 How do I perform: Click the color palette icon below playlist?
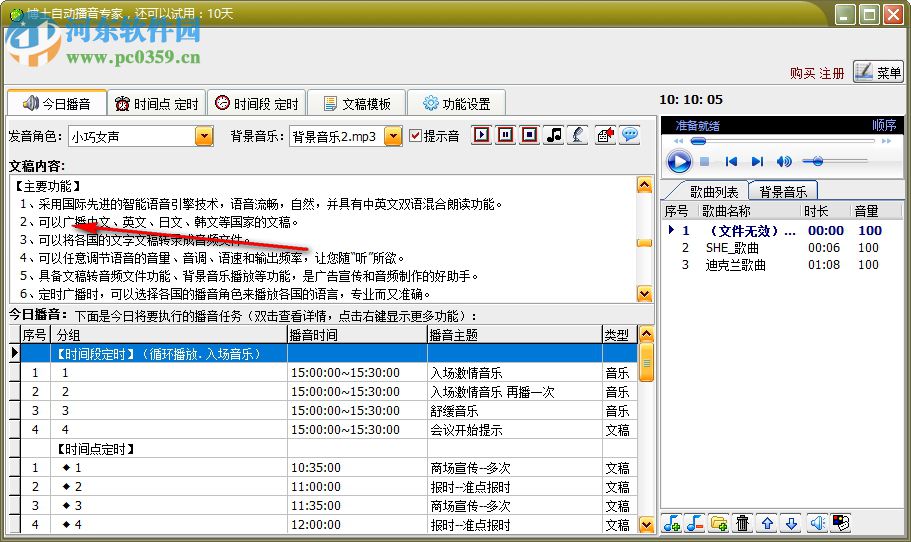tap(841, 523)
